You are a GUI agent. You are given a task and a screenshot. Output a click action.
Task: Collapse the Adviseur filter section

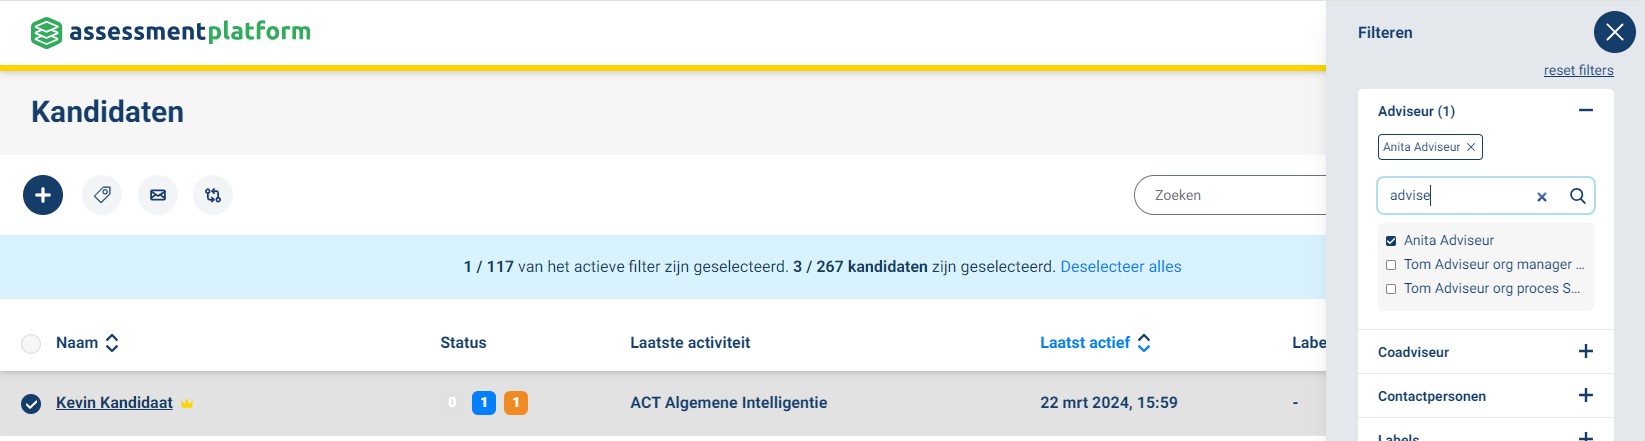(1586, 110)
